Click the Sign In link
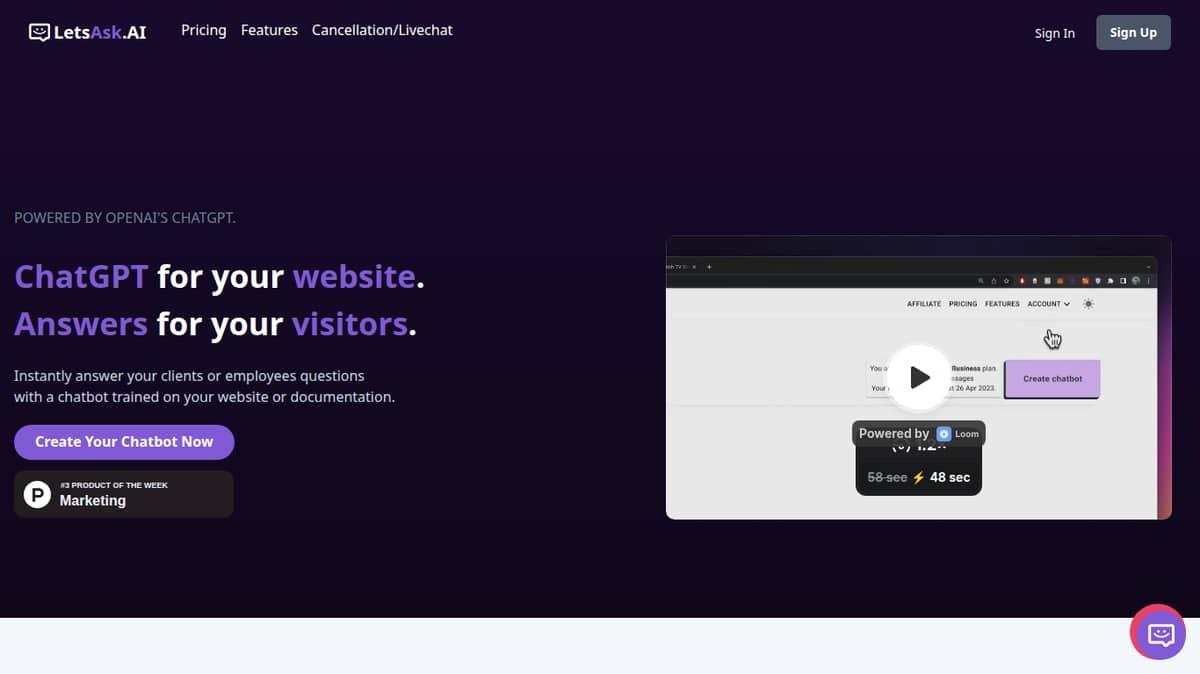Viewport: 1200px width, 674px height. (x=1055, y=33)
